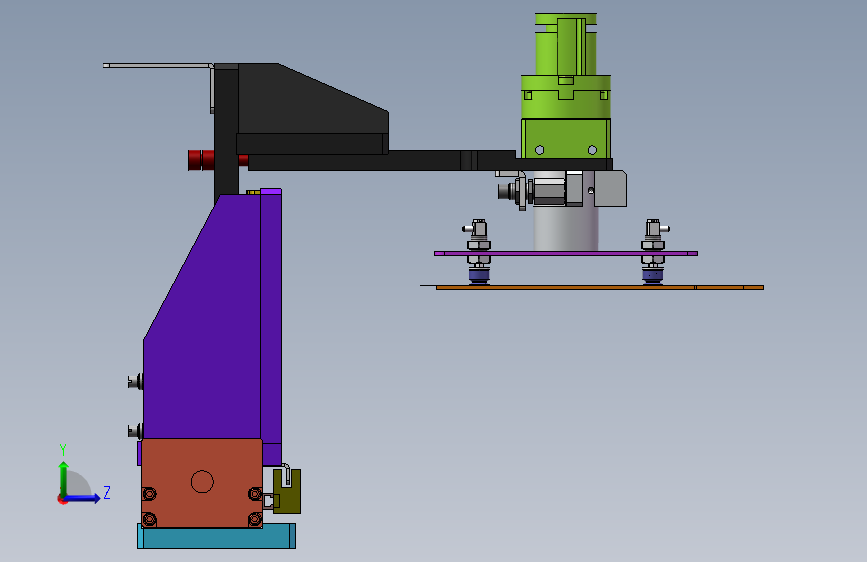
Task: Select the grey block on the shaft's right side
Action: point(610,189)
